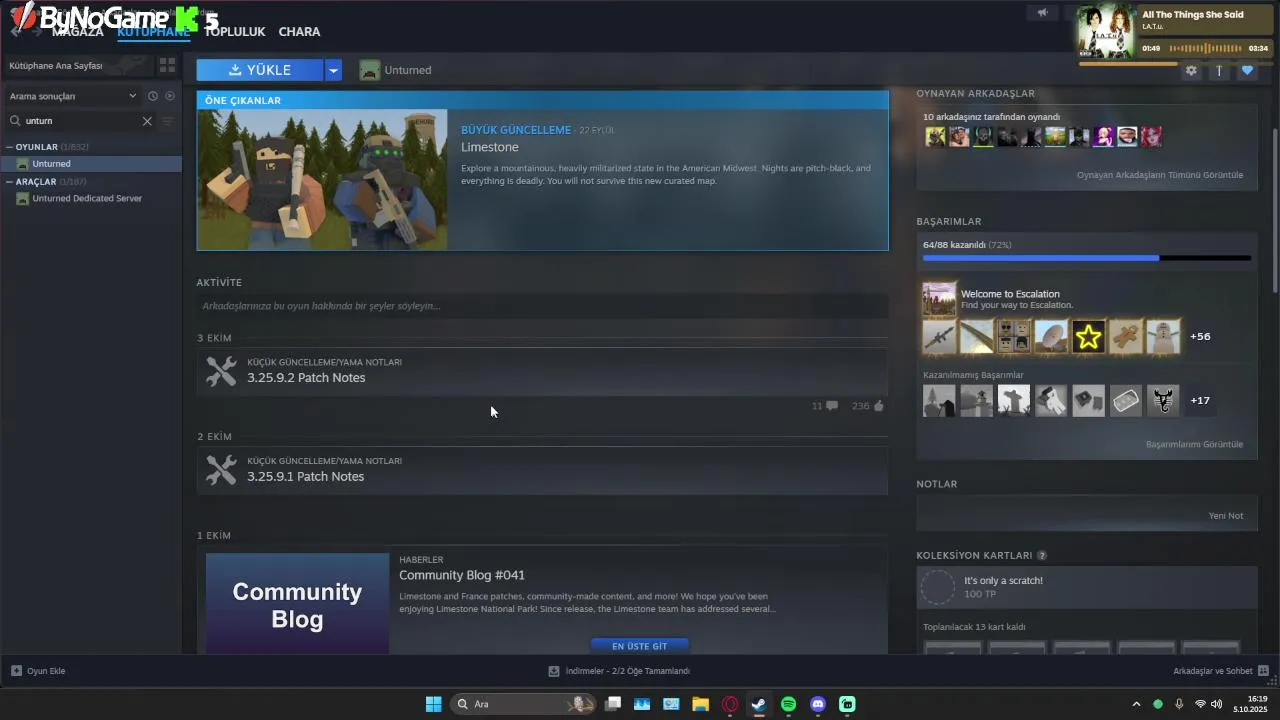The height and width of the screenshot is (720, 1280).
Task: Click the Oyun Ekle plus icon
Action: tap(16, 671)
